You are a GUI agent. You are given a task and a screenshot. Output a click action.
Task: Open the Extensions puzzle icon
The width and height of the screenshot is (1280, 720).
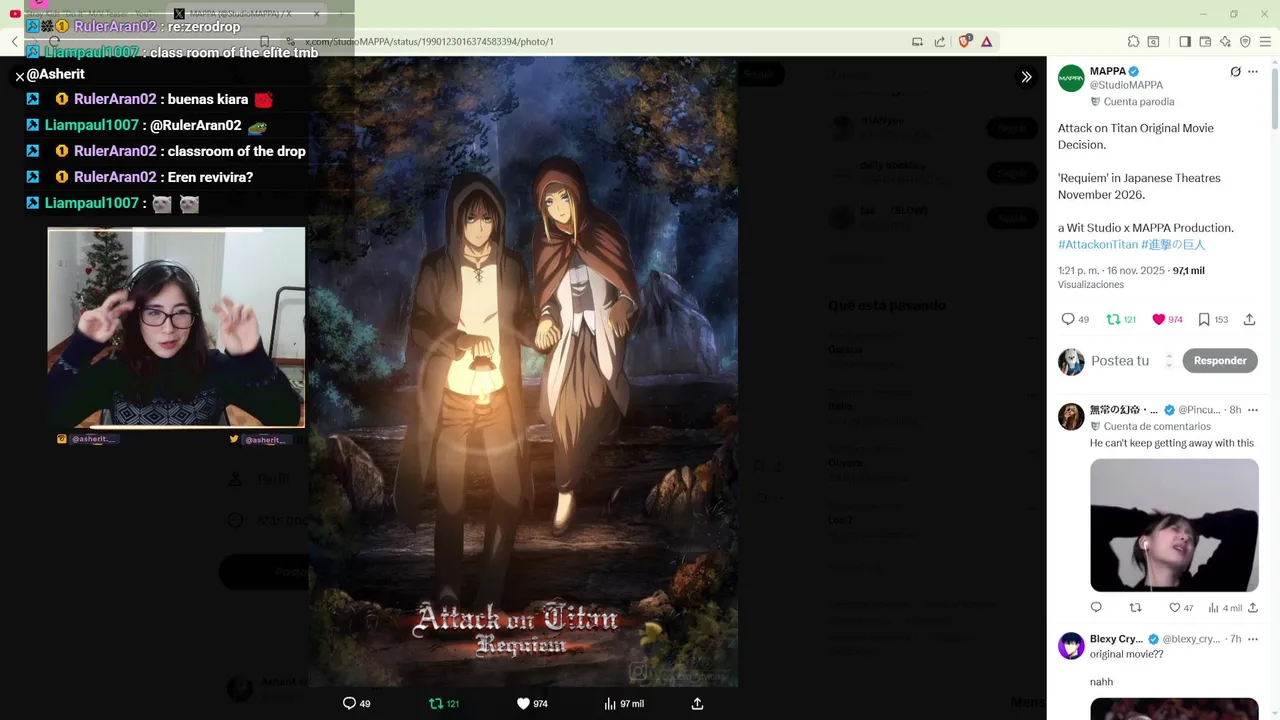coord(1133,42)
